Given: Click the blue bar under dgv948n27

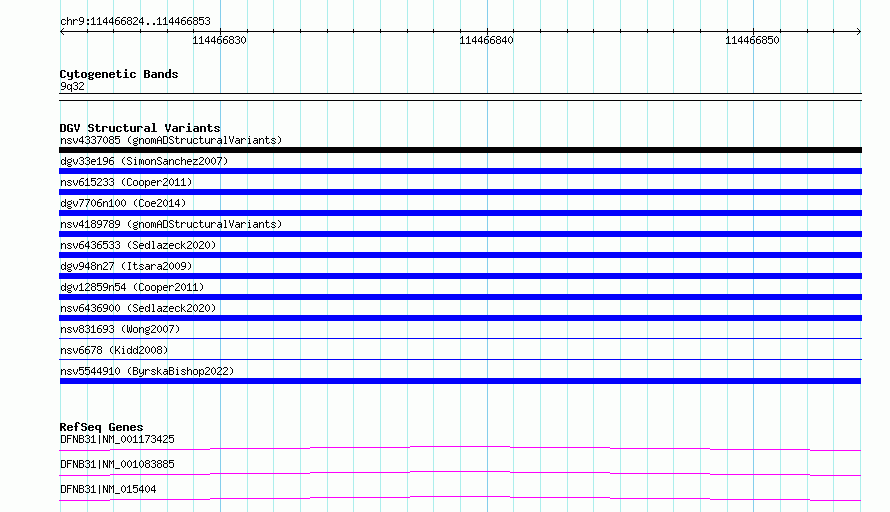Looking at the screenshot, I should point(460,276).
